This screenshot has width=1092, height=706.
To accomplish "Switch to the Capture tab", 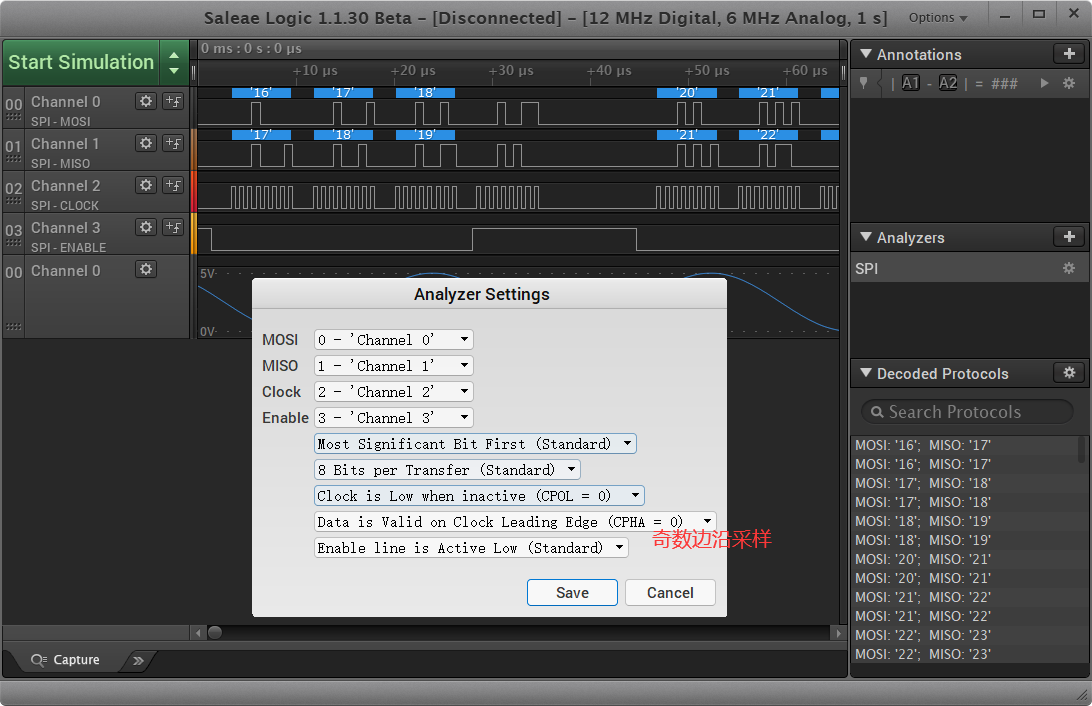I will pyautogui.click(x=66, y=660).
